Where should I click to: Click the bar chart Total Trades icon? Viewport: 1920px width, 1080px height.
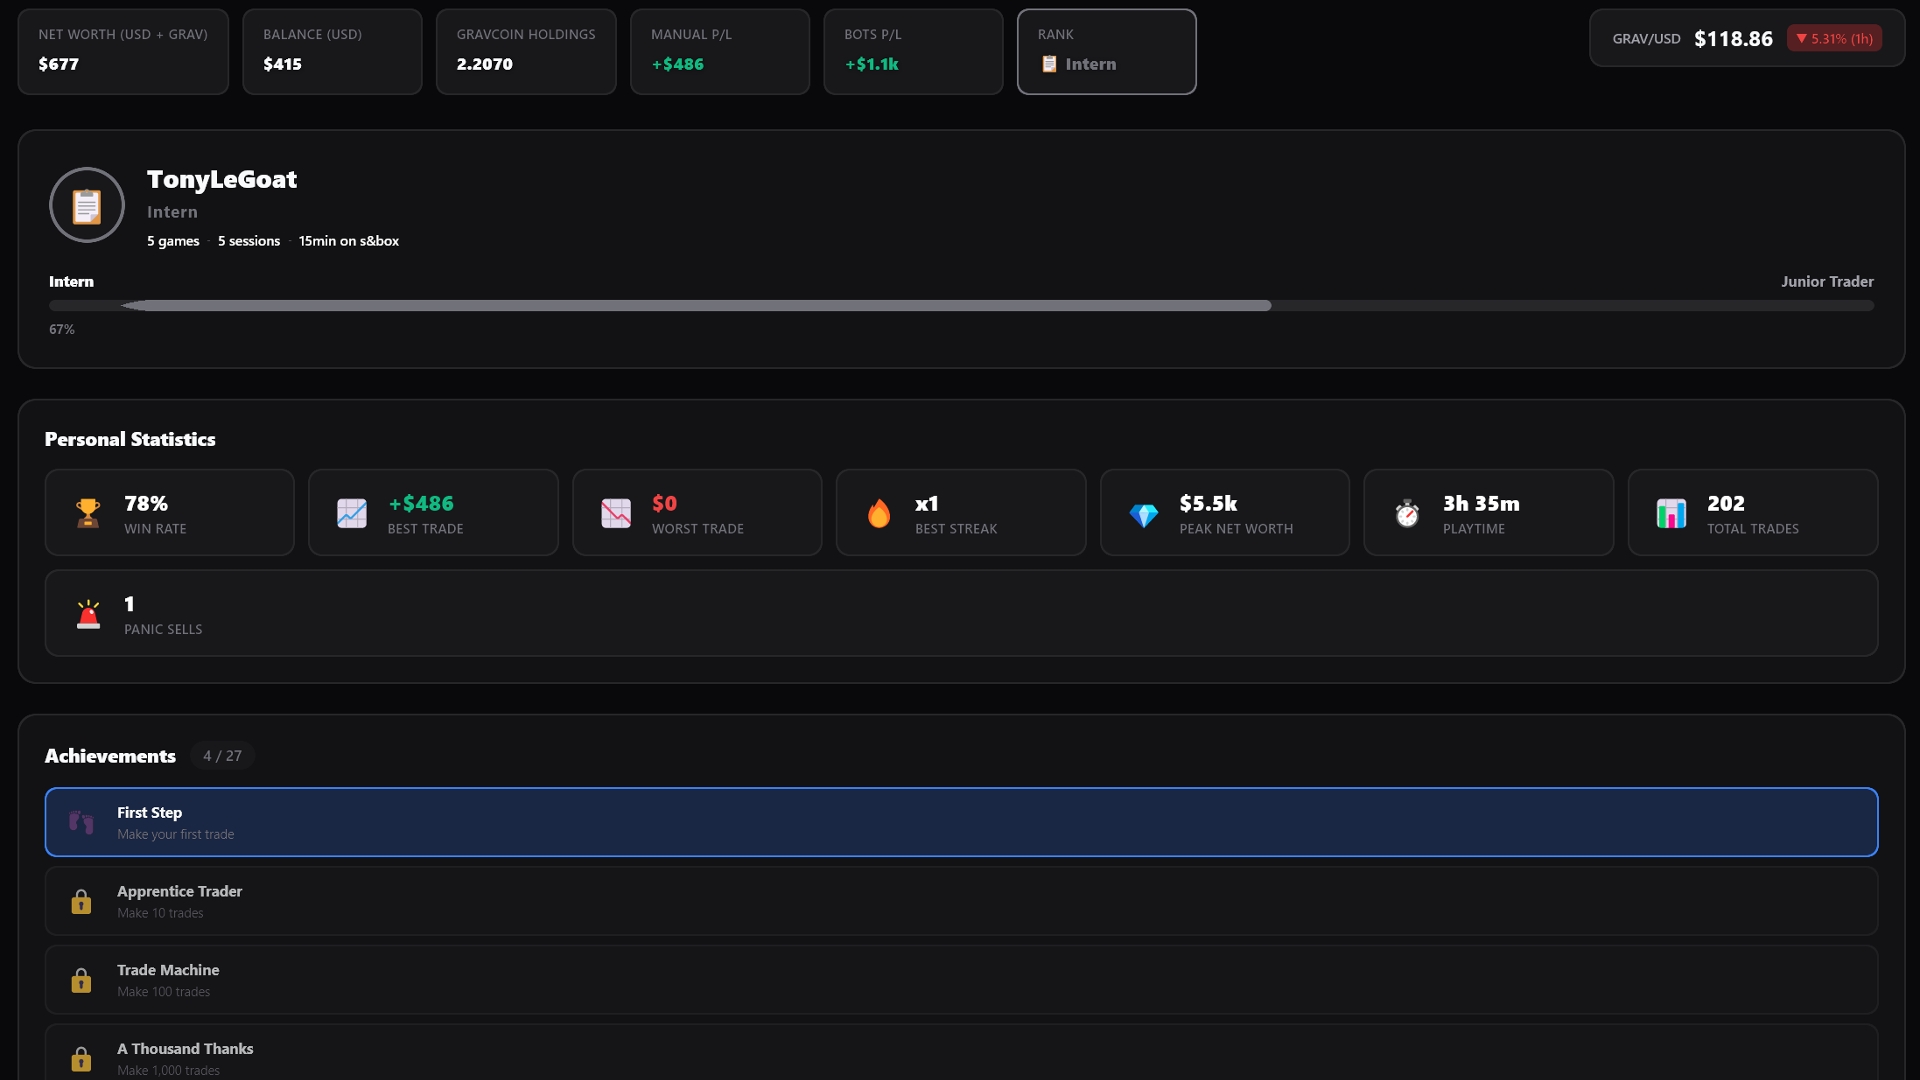point(1671,513)
